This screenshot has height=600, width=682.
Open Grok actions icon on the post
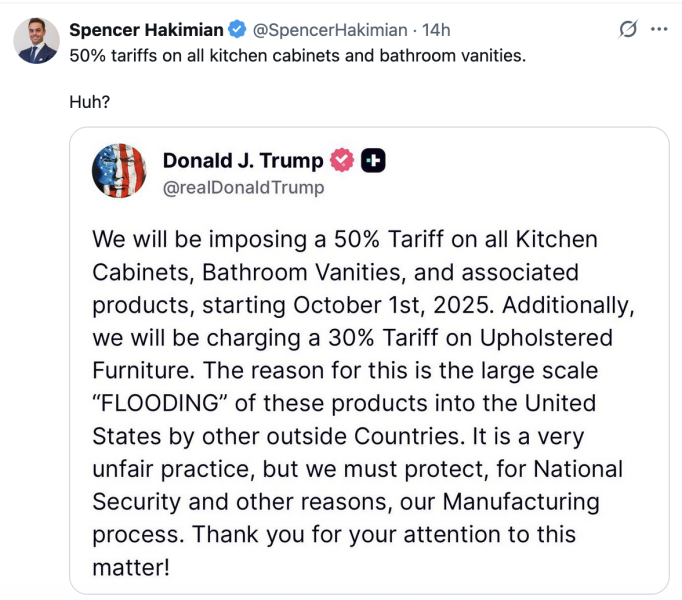pyautogui.click(x=629, y=30)
